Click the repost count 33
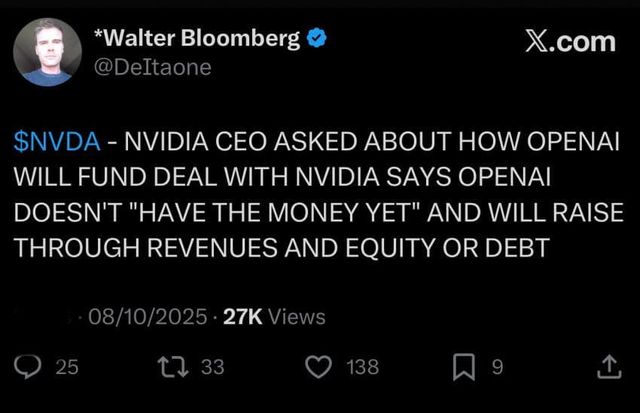Screen dimensions: 640x413 (x=213, y=368)
